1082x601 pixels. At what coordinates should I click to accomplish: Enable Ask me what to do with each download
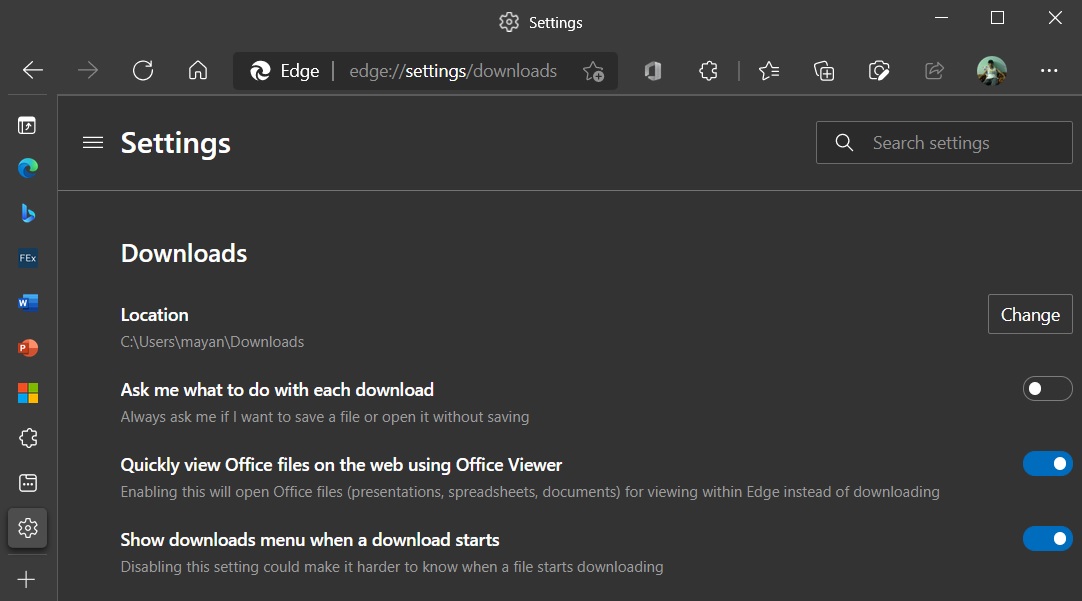tap(1047, 389)
